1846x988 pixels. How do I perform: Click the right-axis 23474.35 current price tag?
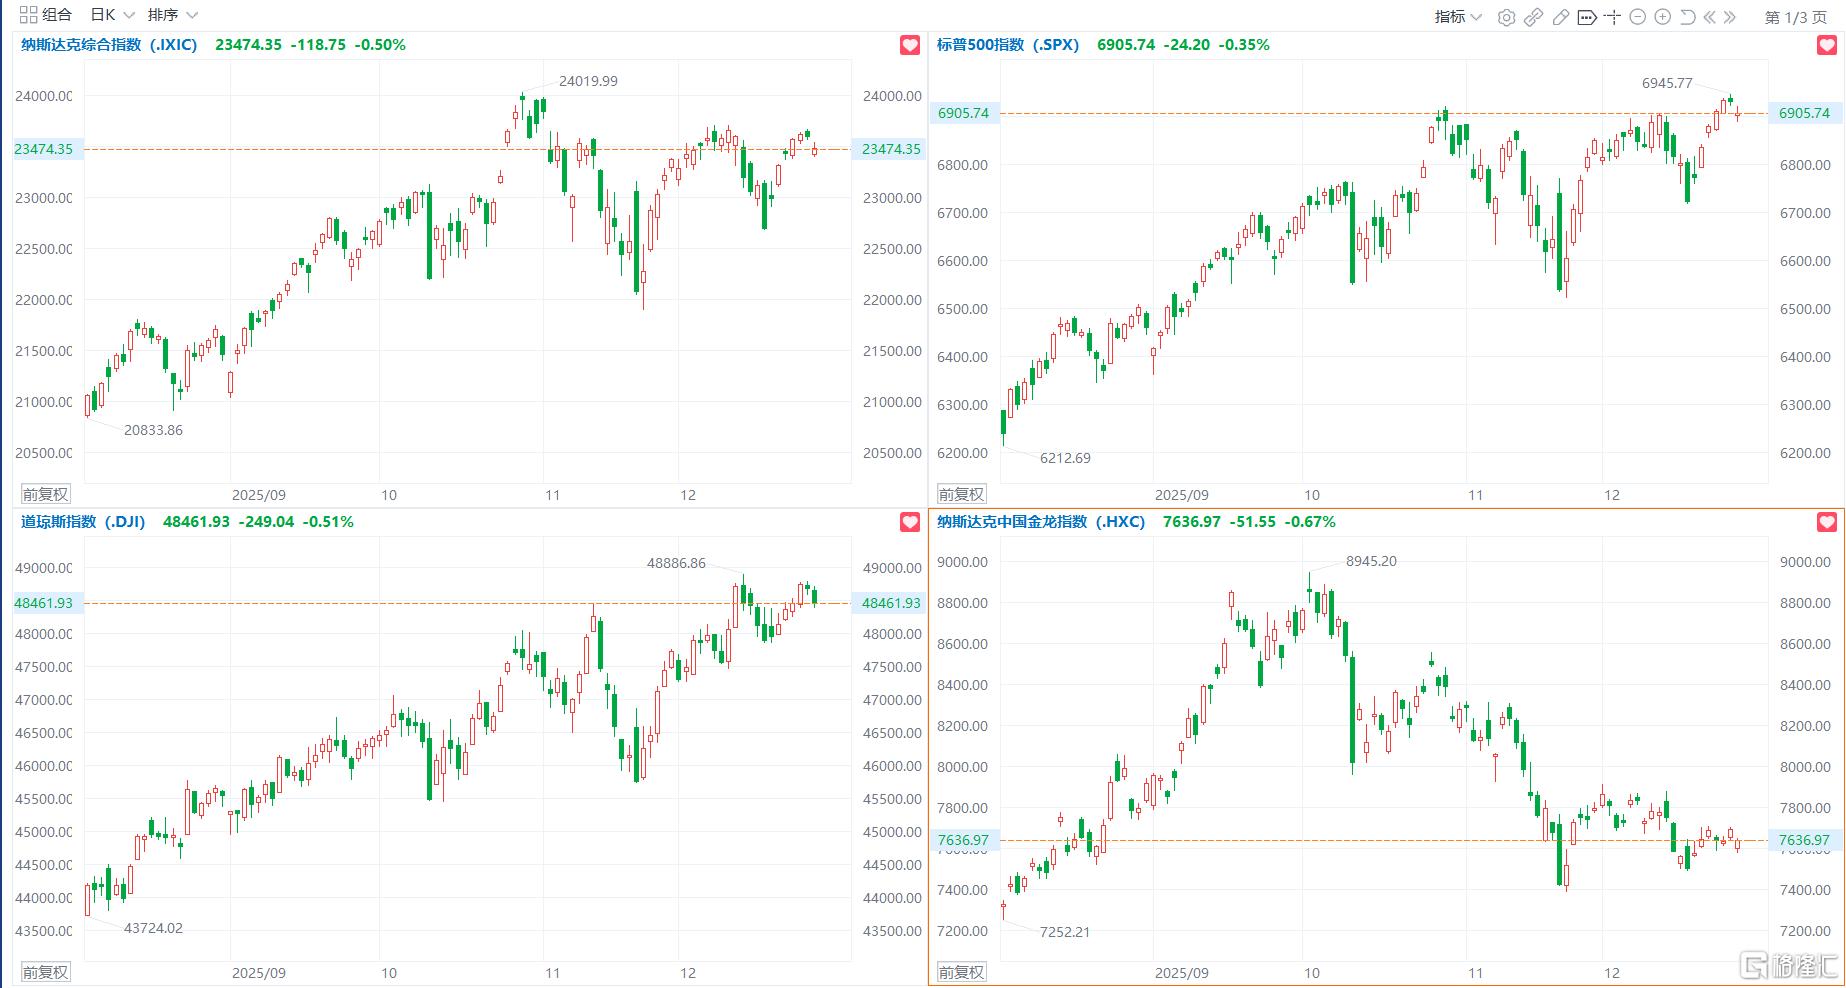point(891,149)
